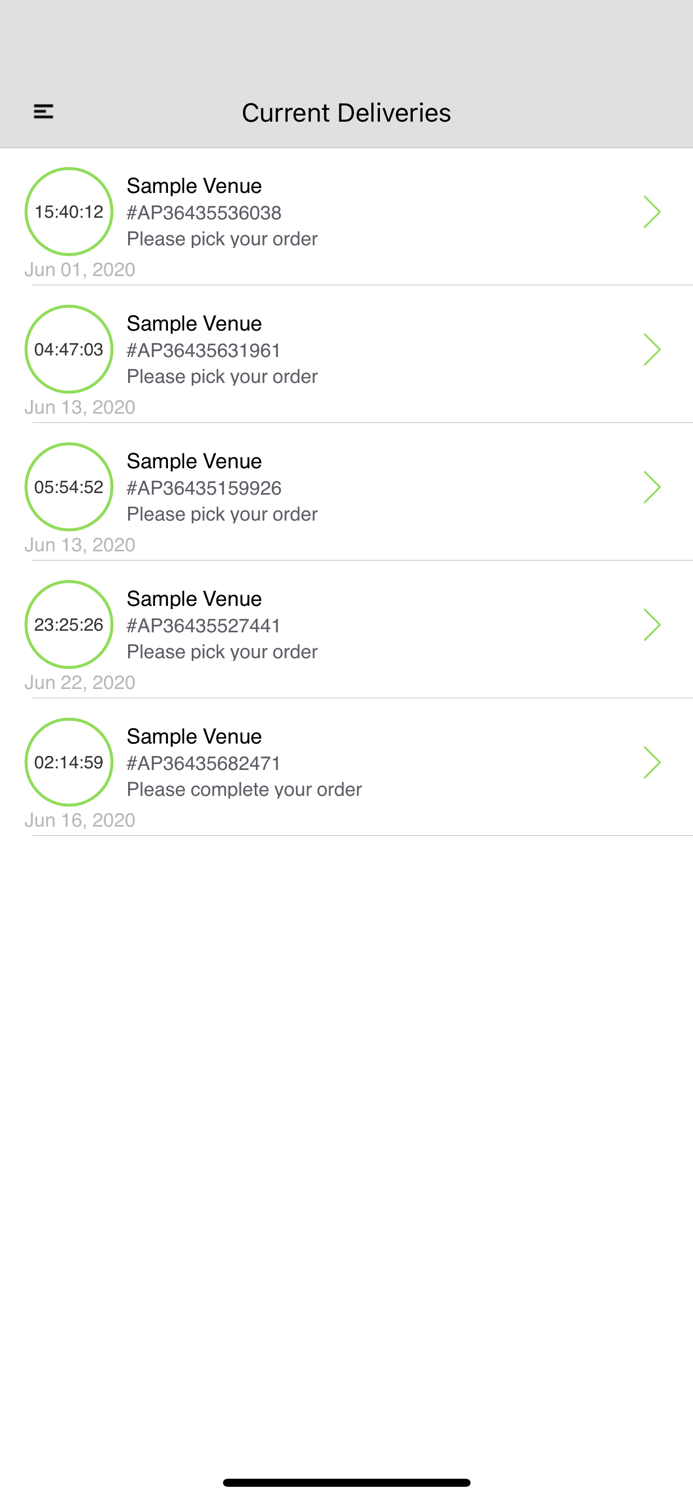Open chevron for order #AP36435682471
Screen dimensions: 693x1500
pyautogui.click(x=652, y=762)
